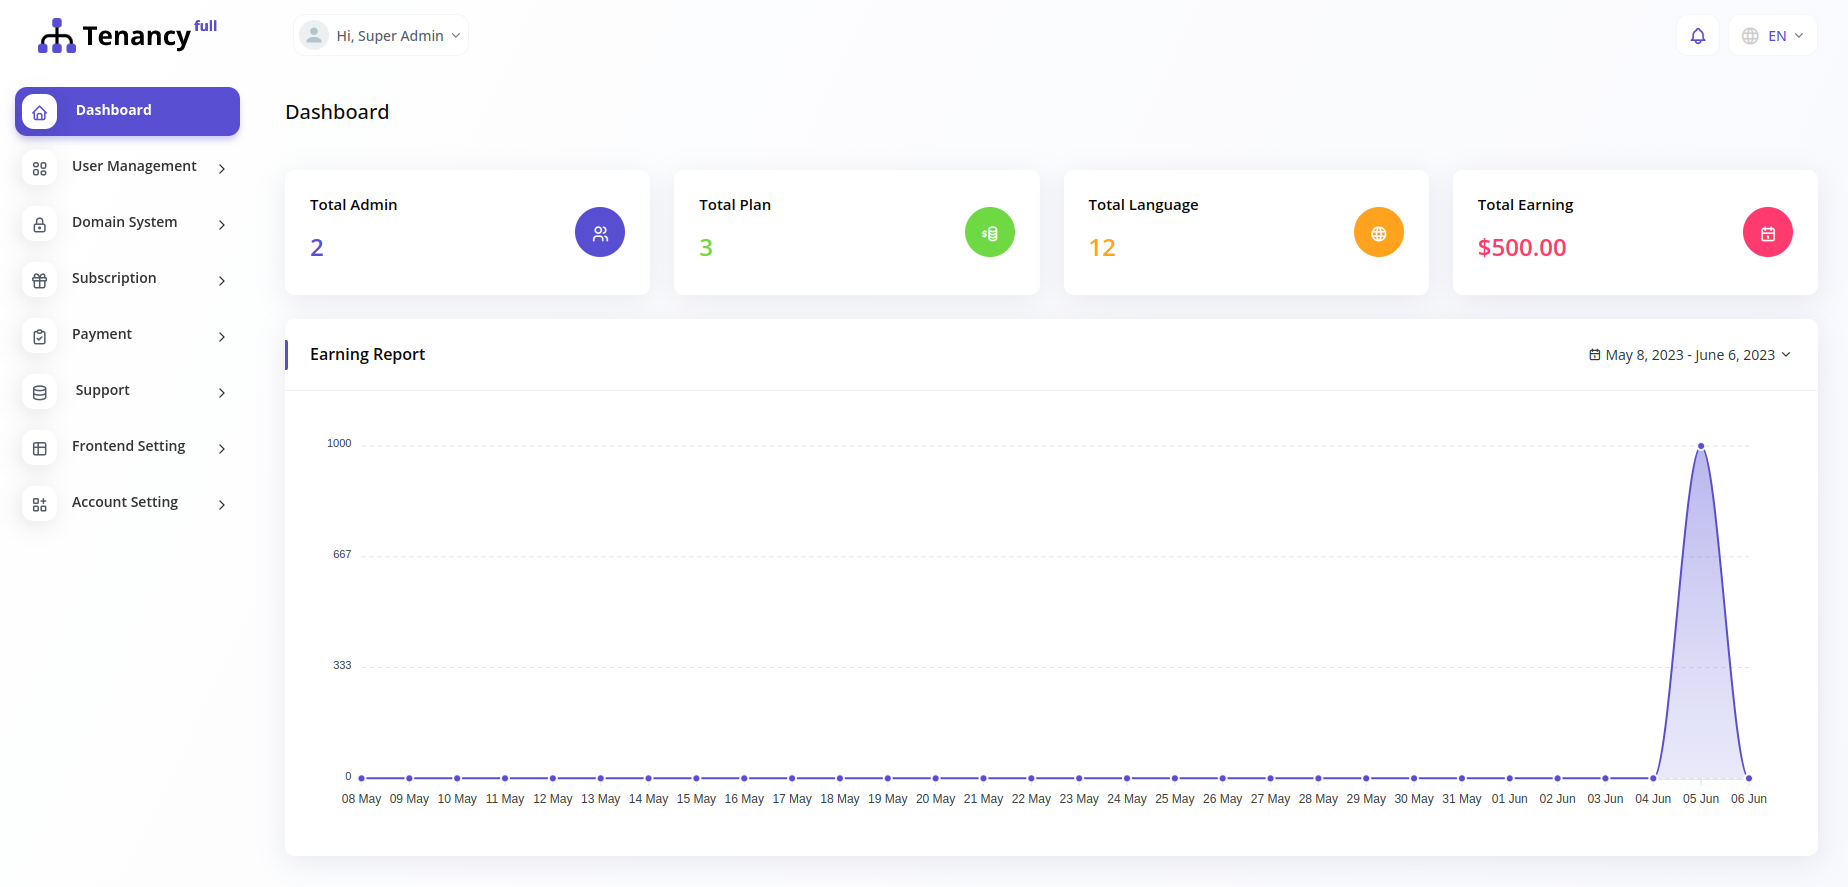Viewport: 1848px width, 887px height.
Task: Expand the Account Setting chevron
Action: coord(222,505)
